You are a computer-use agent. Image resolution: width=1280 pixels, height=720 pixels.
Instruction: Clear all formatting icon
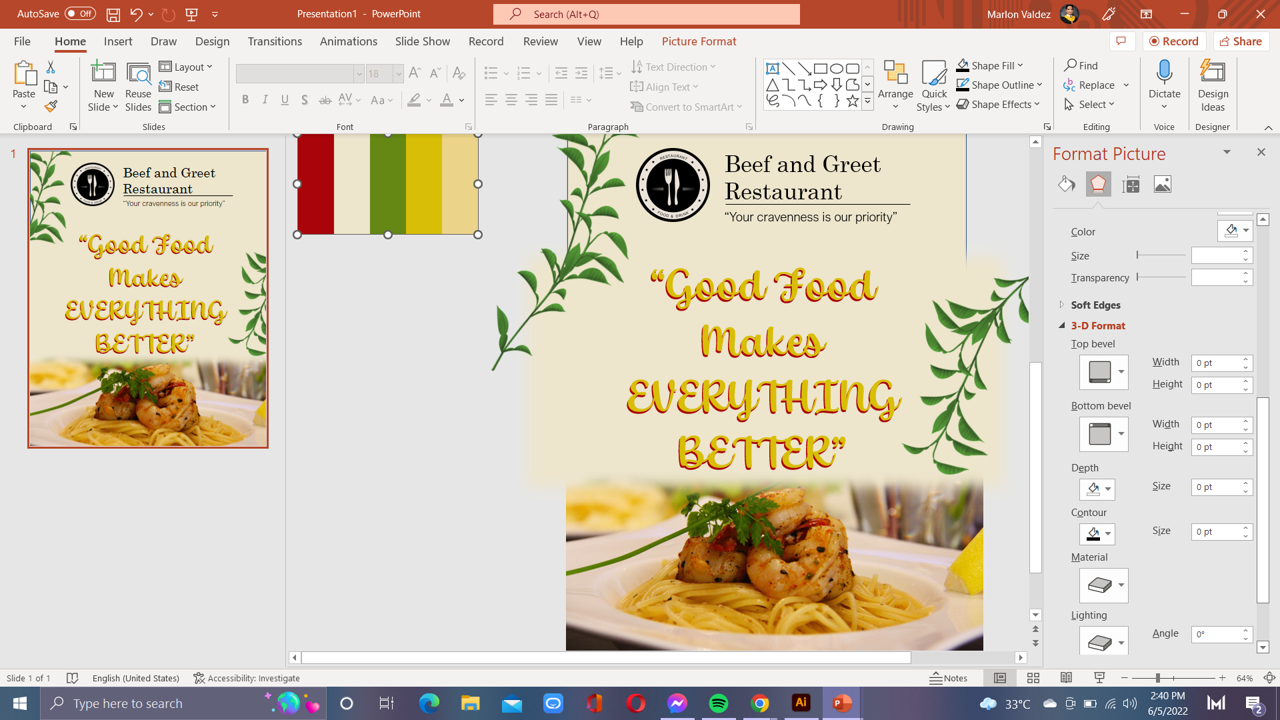point(459,73)
